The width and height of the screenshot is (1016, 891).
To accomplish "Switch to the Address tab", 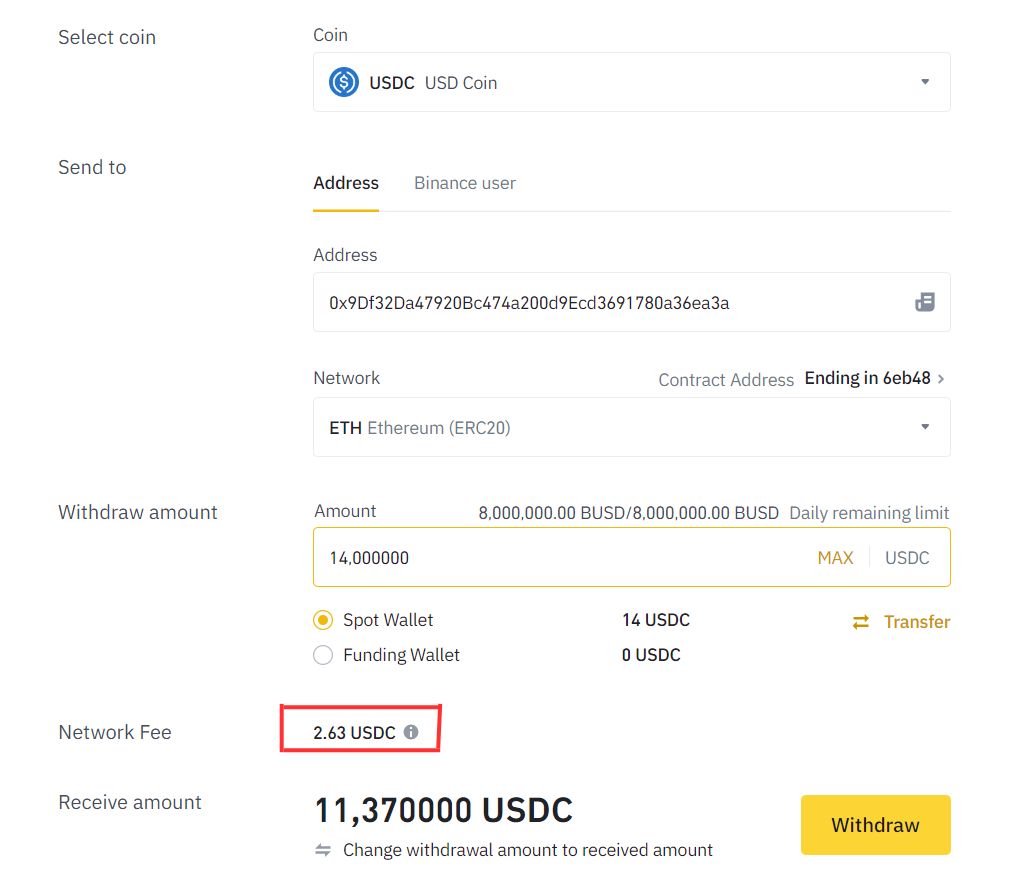I will click(345, 183).
